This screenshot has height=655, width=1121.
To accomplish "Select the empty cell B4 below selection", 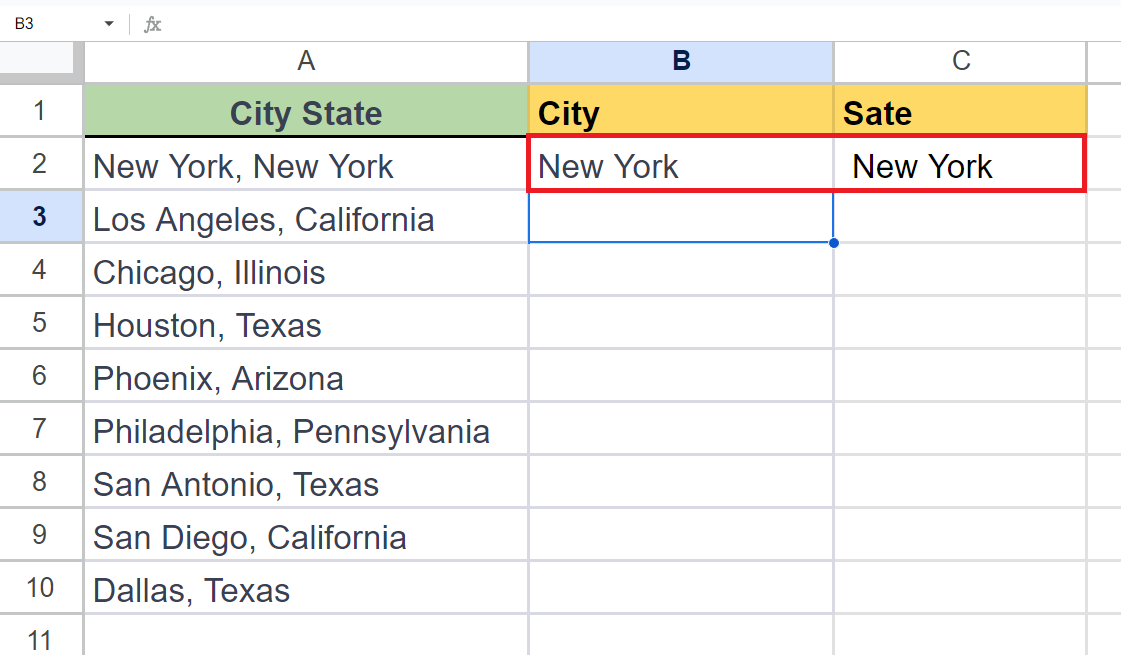I will click(x=680, y=271).
